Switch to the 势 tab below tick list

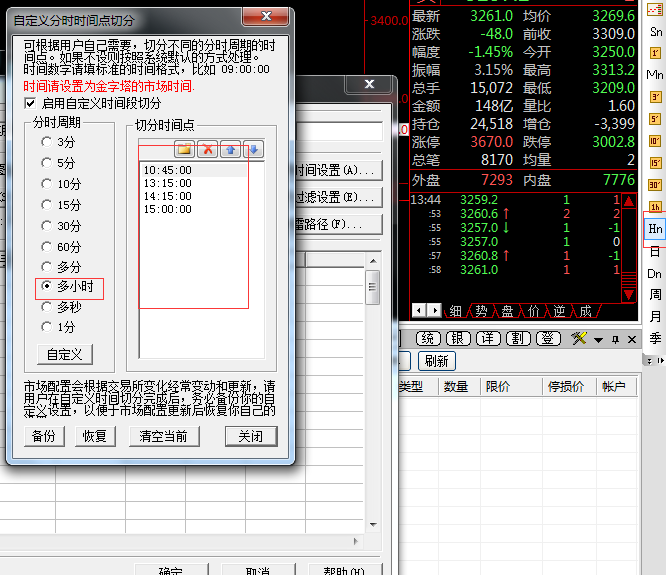481,311
